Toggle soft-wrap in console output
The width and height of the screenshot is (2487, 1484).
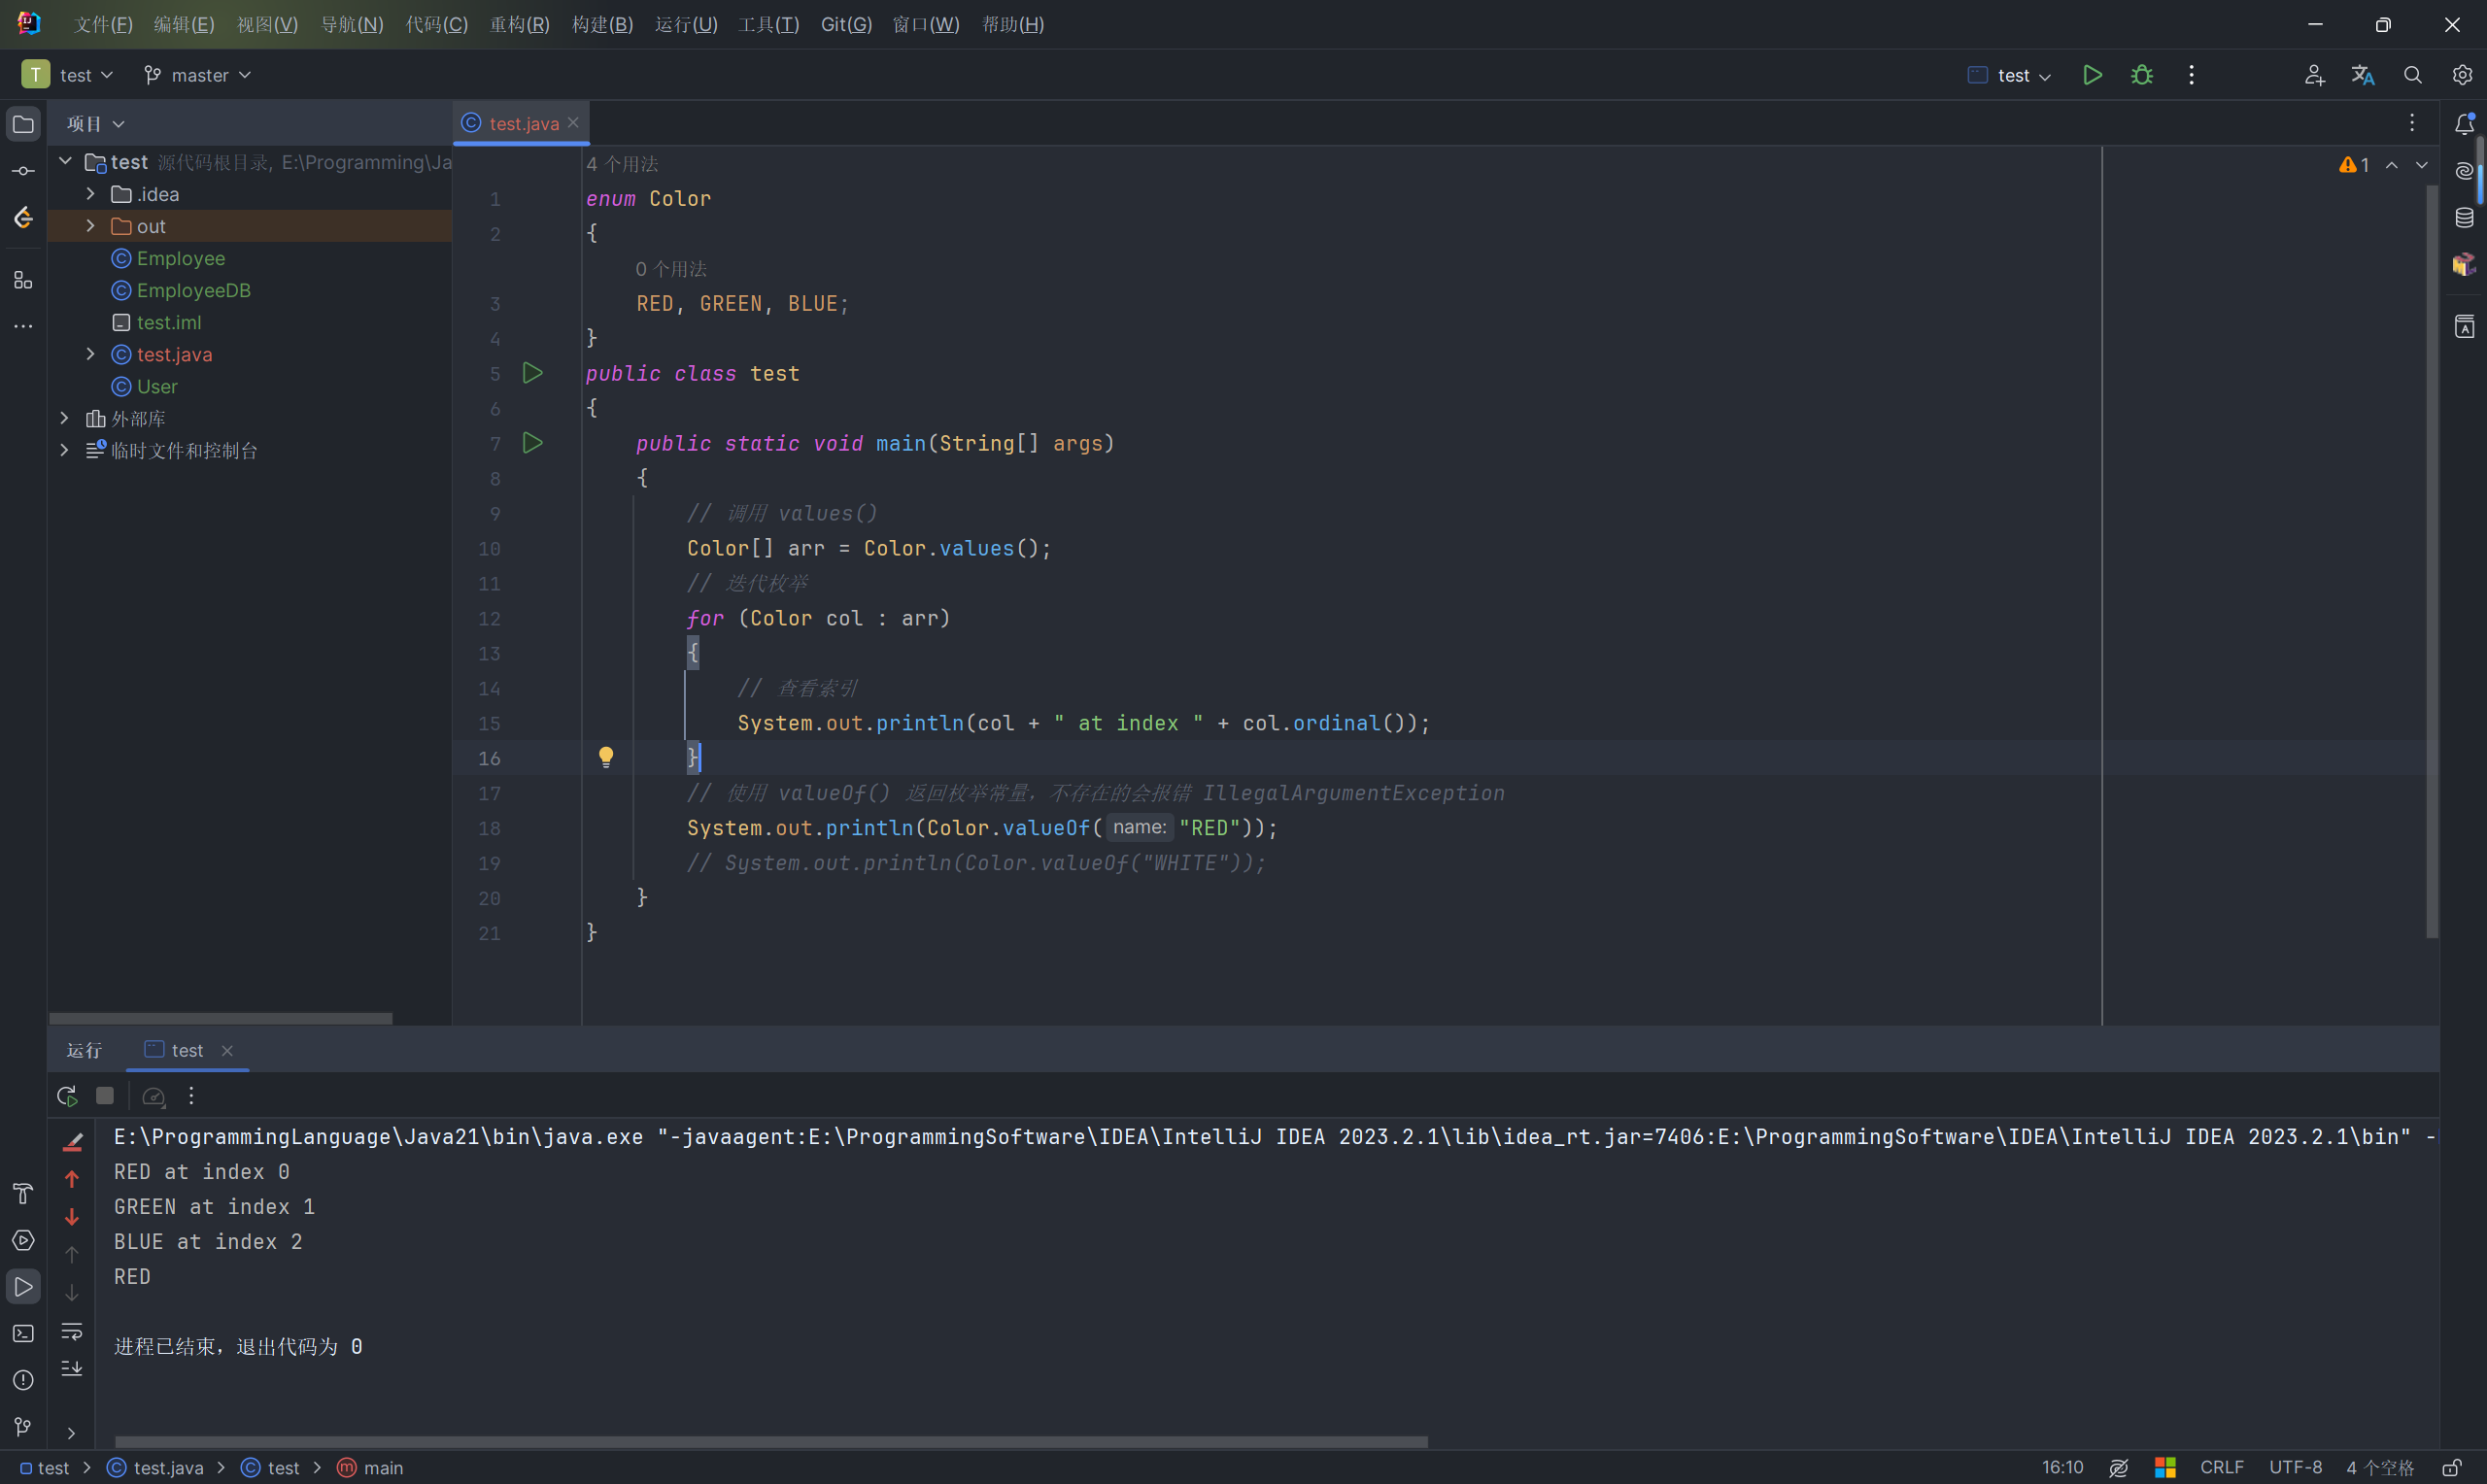click(72, 1331)
